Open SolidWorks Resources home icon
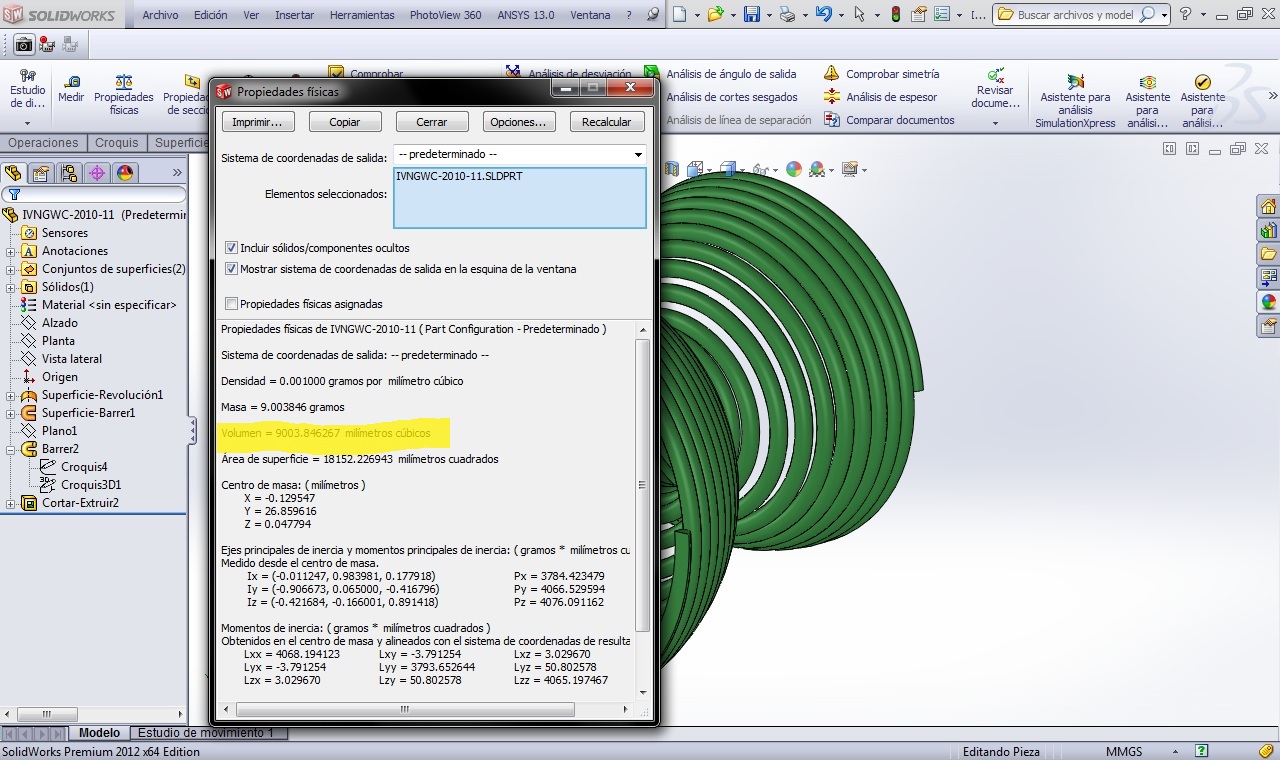This screenshot has width=1280, height=760. [1268, 207]
